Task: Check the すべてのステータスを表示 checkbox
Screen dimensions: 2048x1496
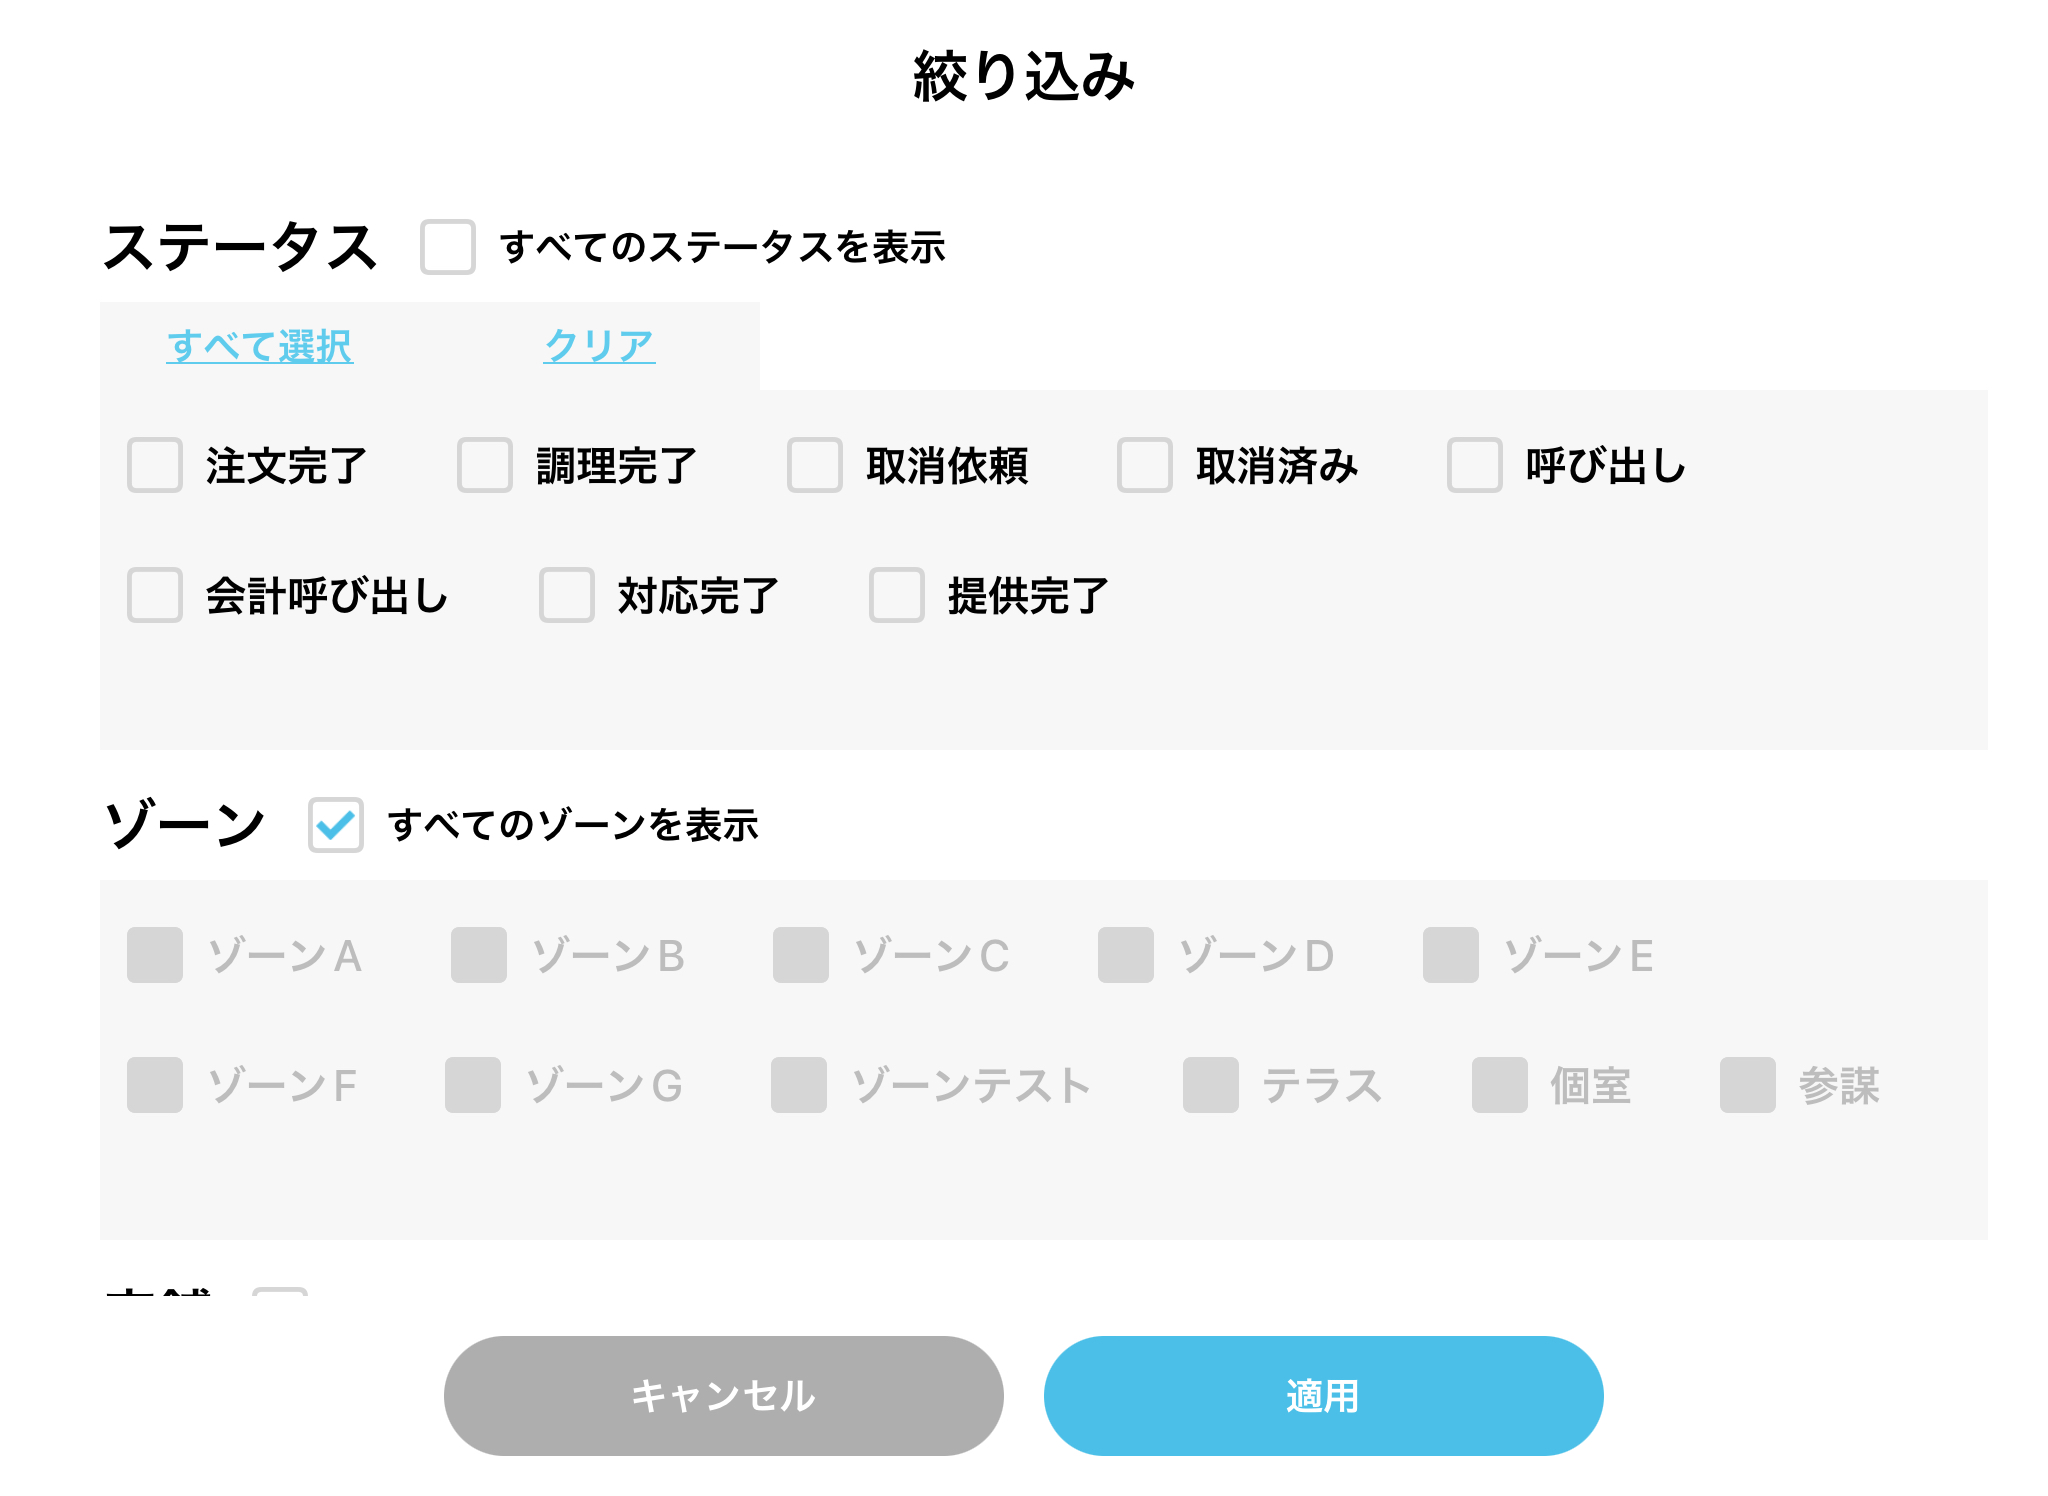Action: 447,247
